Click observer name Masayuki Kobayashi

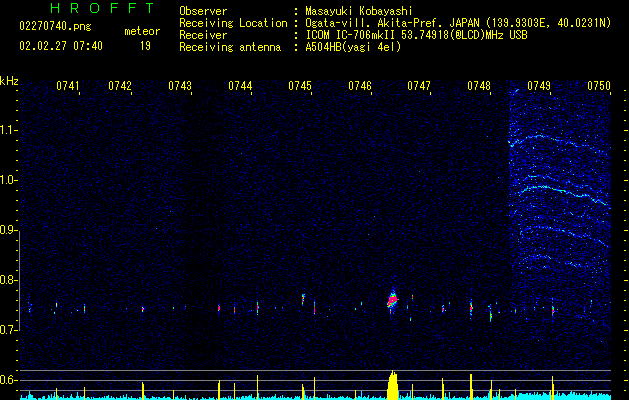click(359, 11)
